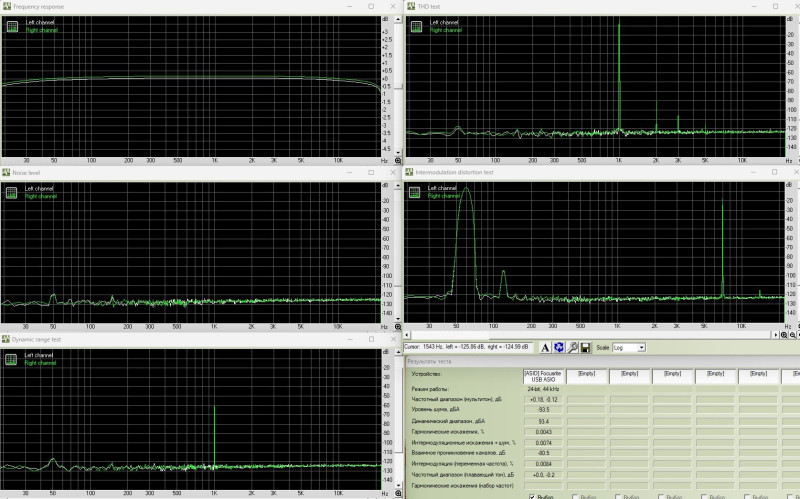Viewport: 800px width, 499px height.
Task: Toggle checkbox under second Empty slot column
Action: 618,496
